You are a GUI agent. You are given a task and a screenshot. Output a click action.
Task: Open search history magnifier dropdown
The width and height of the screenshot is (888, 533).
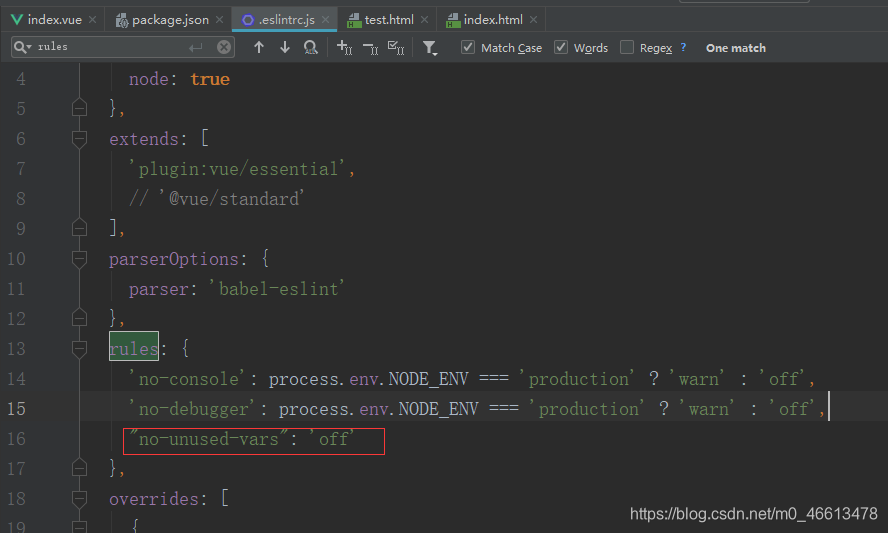click(22, 47)
